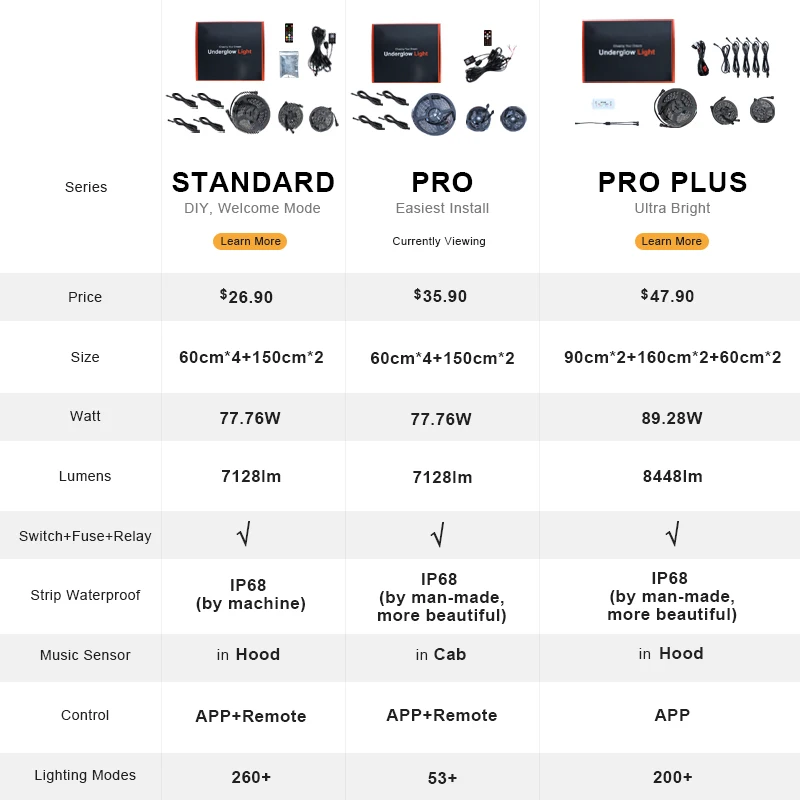Open the PRO kit product image
This screenshot has width=800, height=800.
(x=439, y=79)
